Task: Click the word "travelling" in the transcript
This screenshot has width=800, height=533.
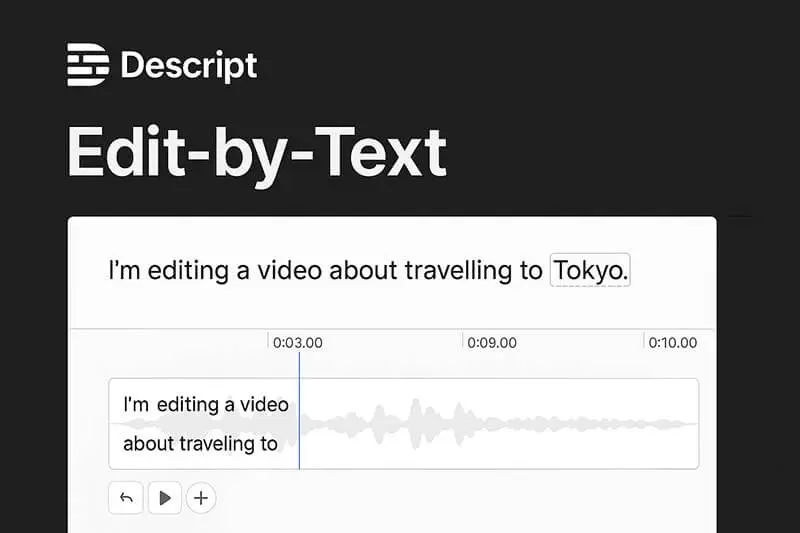Action: click(x=458, y=270)
